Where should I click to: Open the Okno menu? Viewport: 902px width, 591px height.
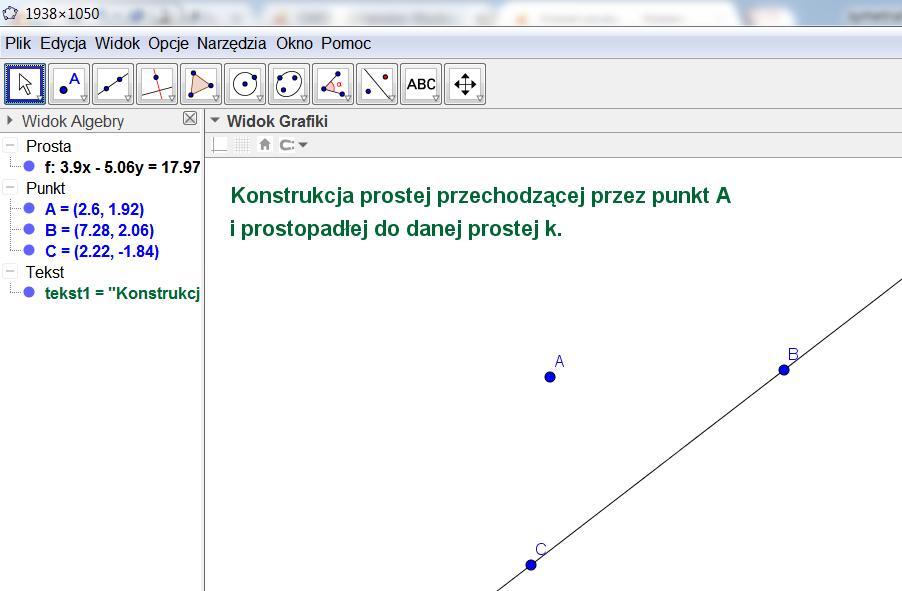click(294, 44)
